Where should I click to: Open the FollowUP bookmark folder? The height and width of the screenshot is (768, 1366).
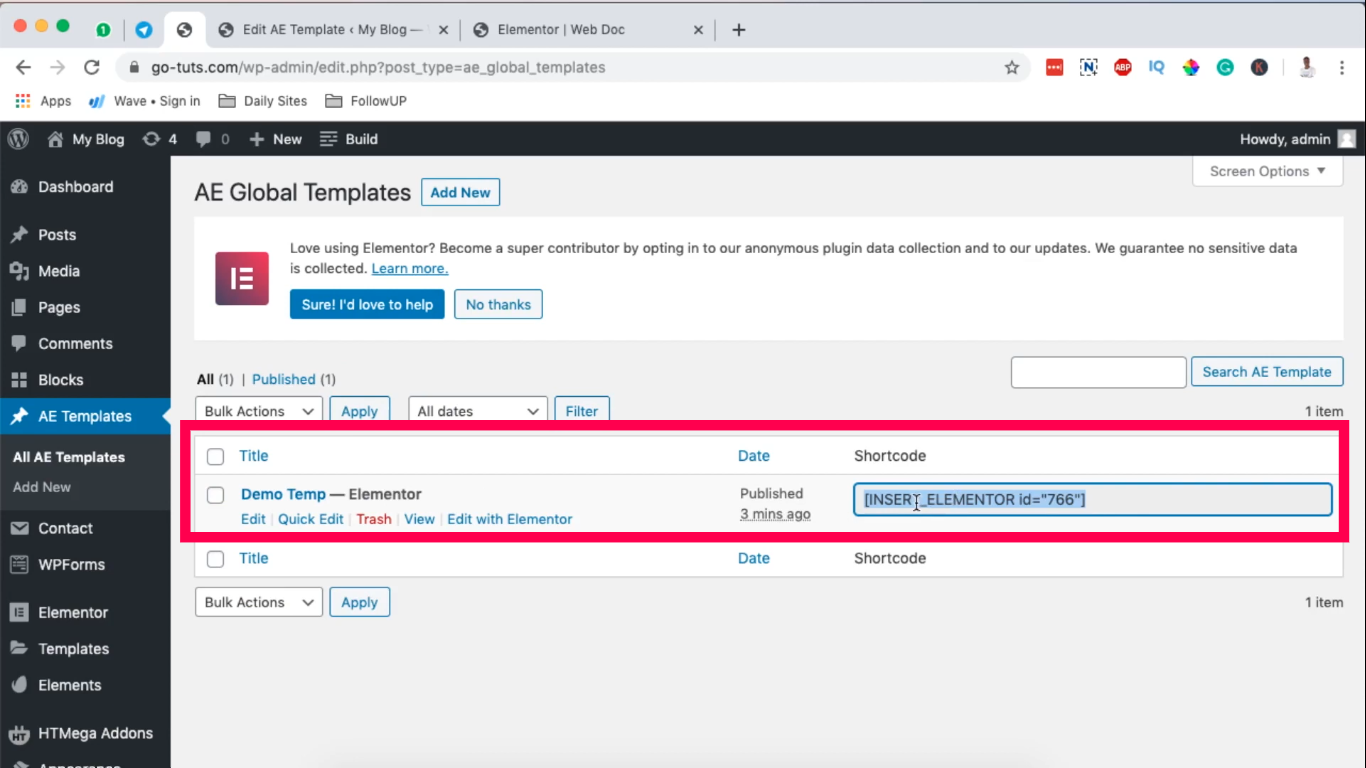[366, 101]
